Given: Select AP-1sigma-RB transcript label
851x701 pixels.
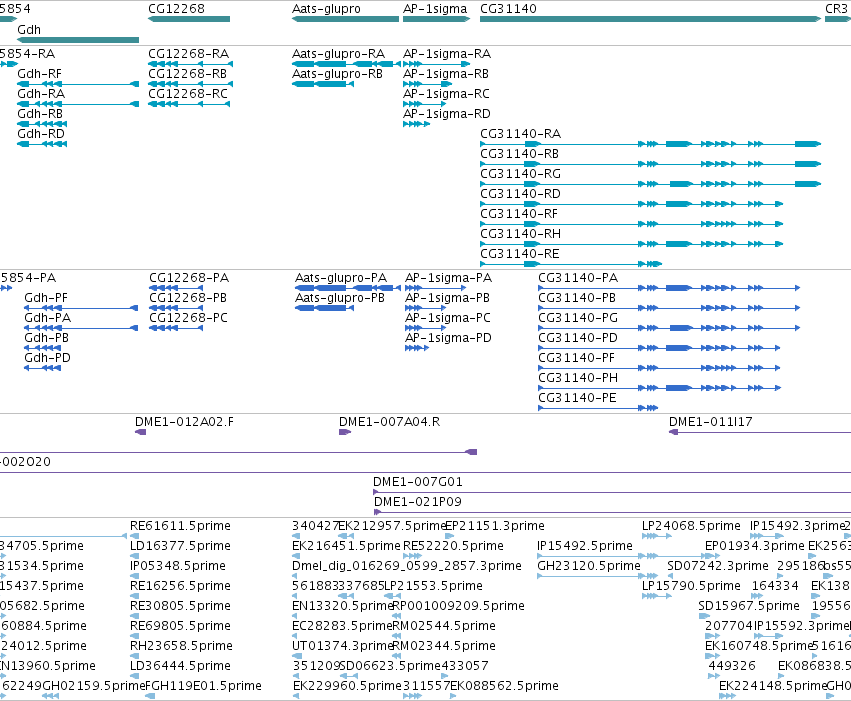Looking at the screenshot, I should pyautogui.click(x=446, y=74).
